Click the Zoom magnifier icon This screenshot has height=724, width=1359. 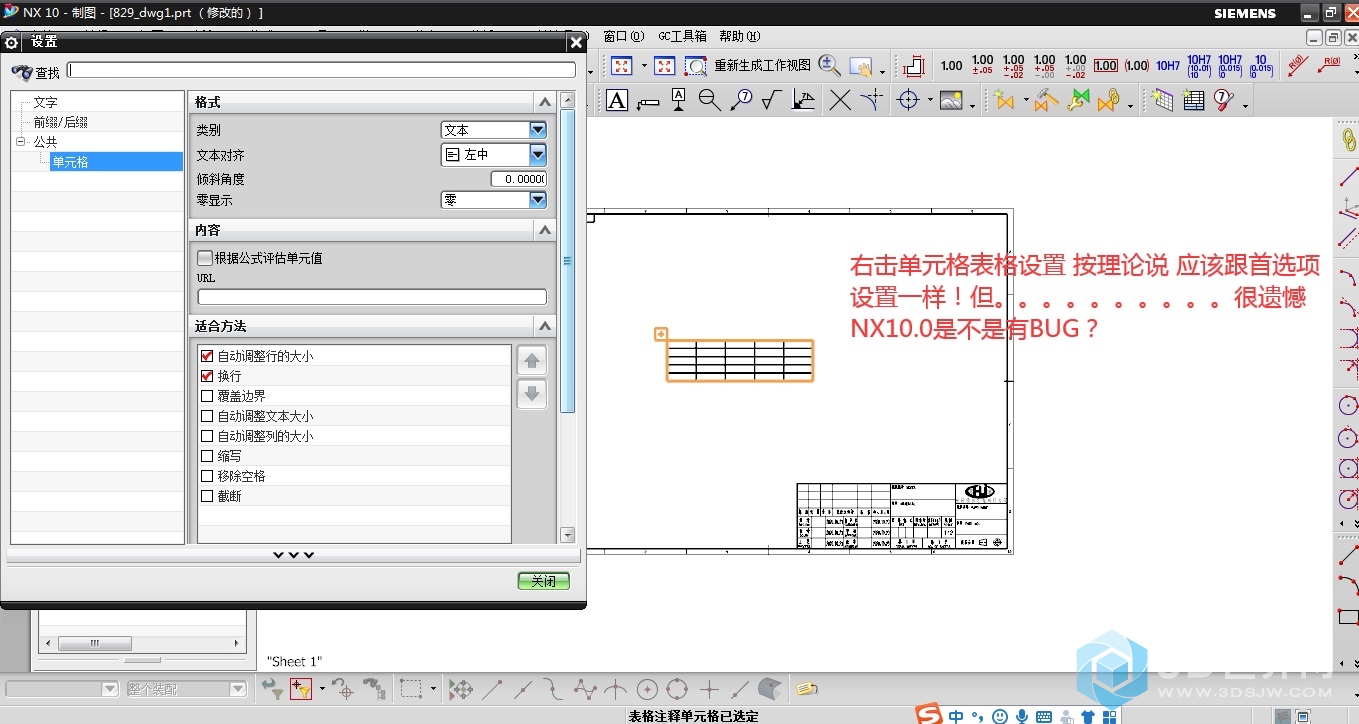pos(829,66)
